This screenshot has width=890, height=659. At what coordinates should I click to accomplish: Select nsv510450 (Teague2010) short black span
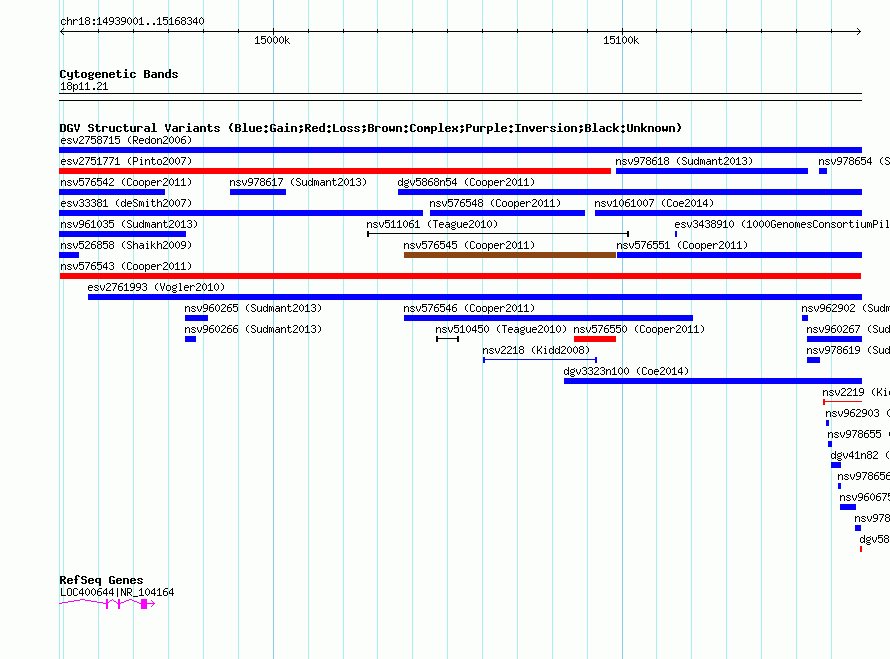447,339
